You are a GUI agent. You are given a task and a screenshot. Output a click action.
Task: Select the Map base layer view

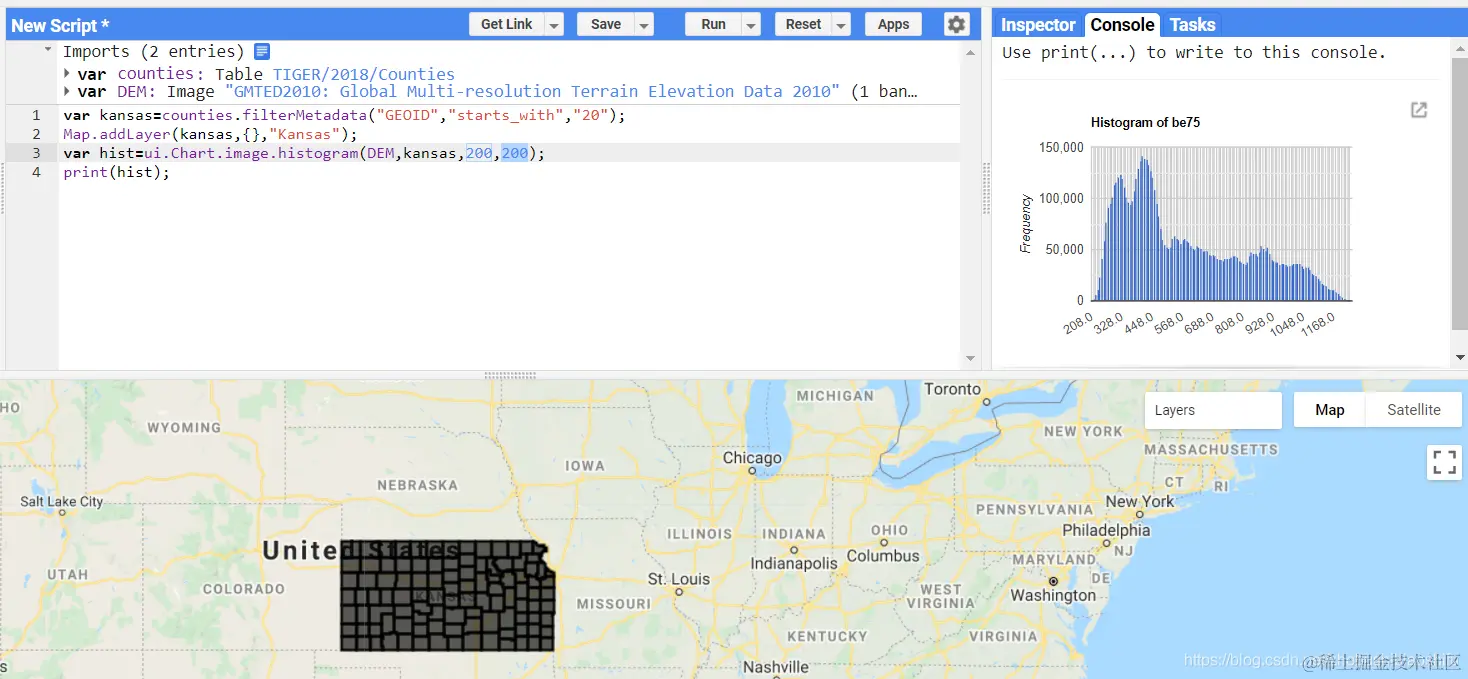(1329, 410)
